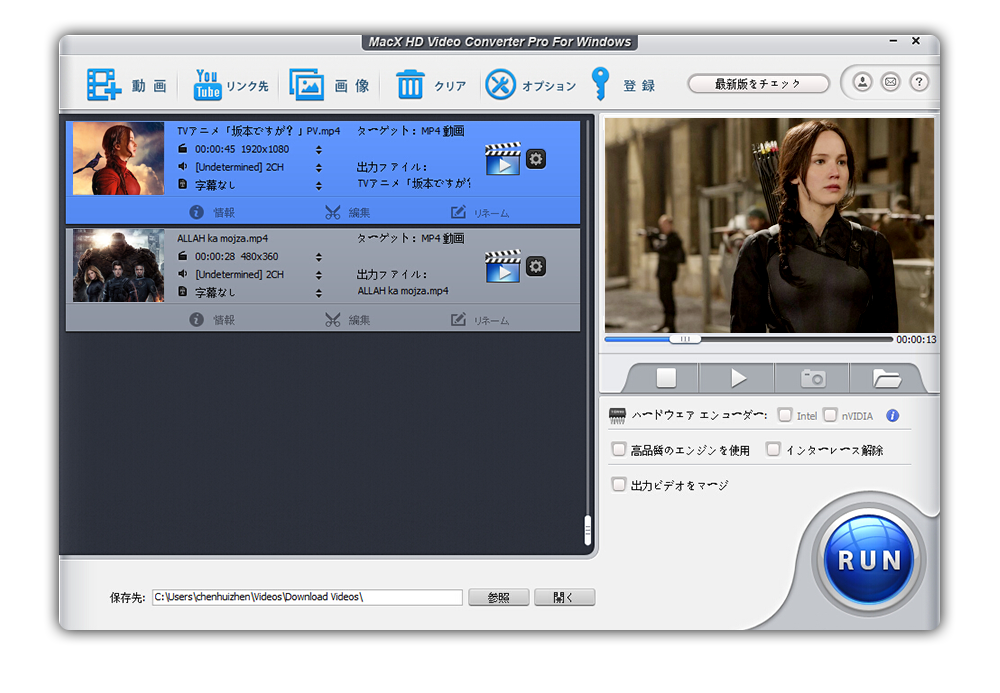Click the hardware encoder info icon
1000x693 pixels.
pyautogui.click(x=892, y=416)
